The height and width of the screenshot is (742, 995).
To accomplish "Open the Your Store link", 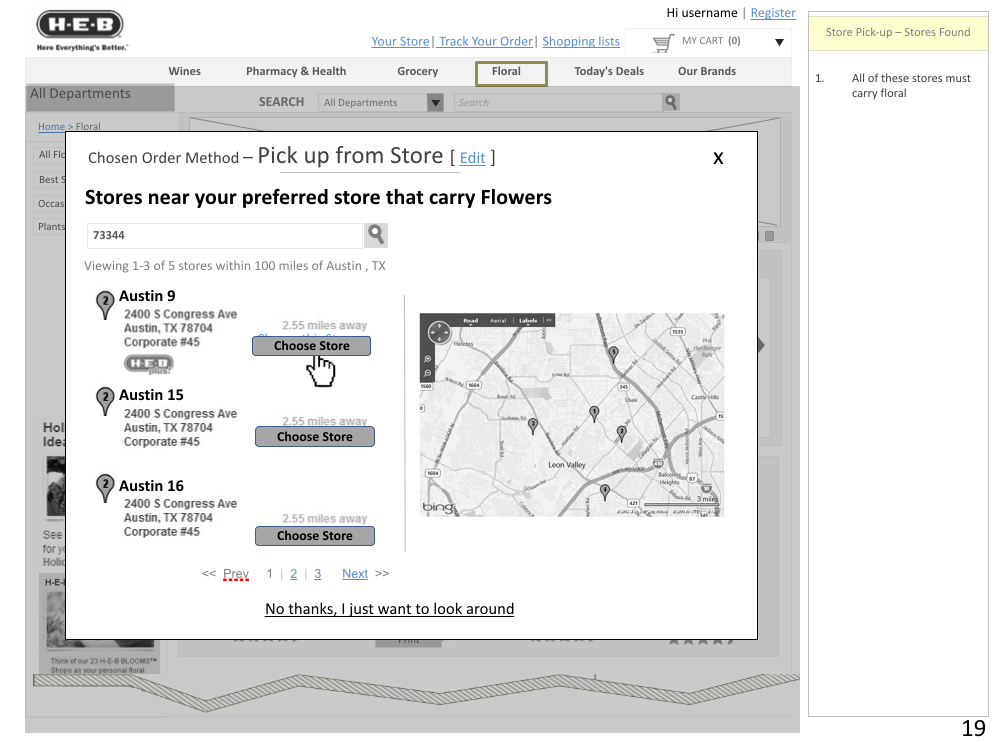I will (400, 41).
